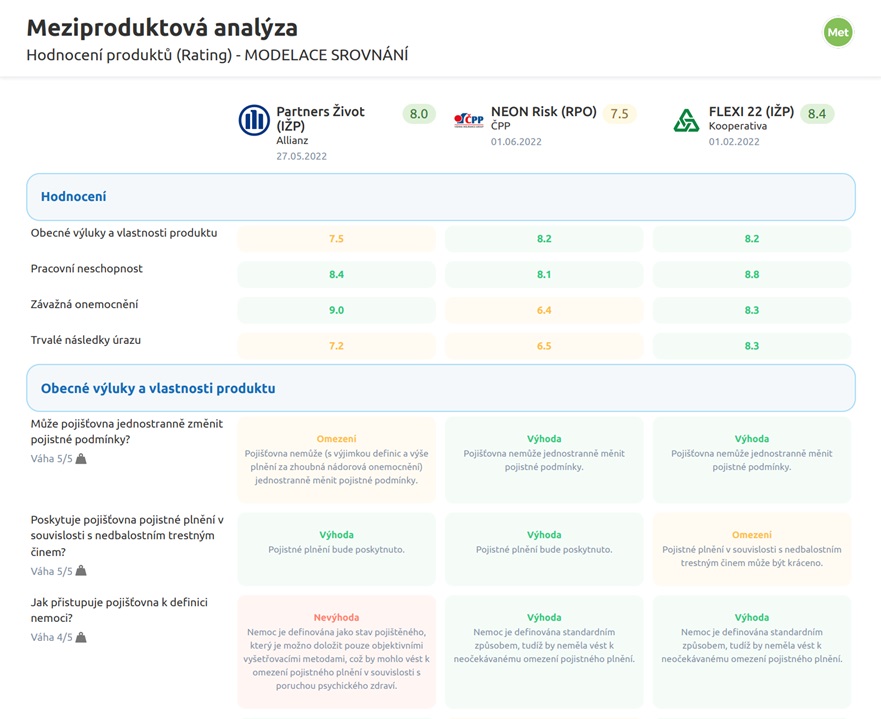Click the 6.4 score for Závažná onemocnění
The width and height of the screenshot is (881, 719).
(x=544, y=310)
